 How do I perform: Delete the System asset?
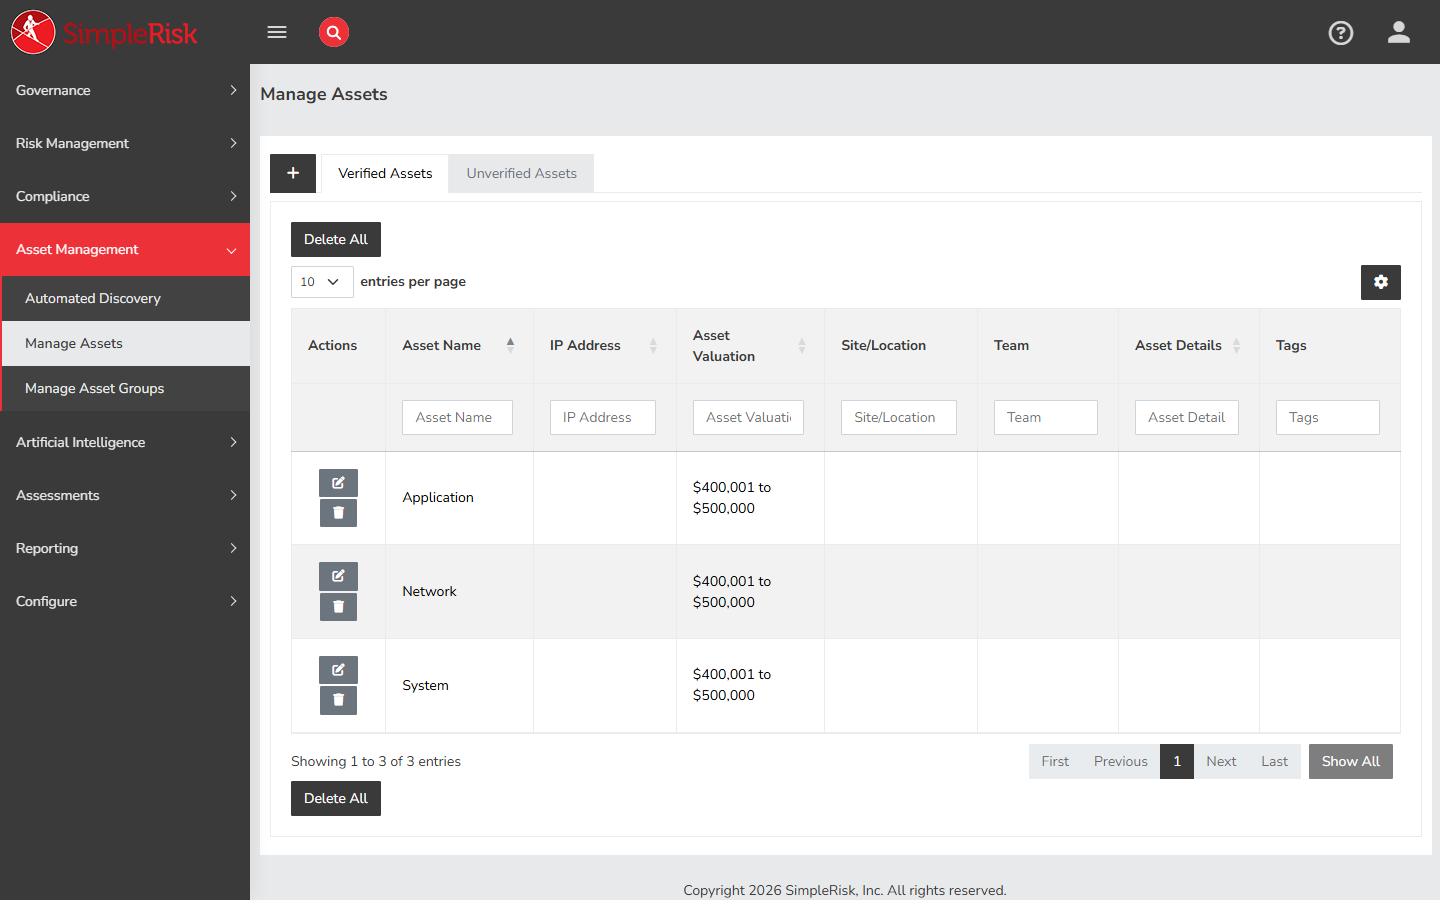(338, 700)
